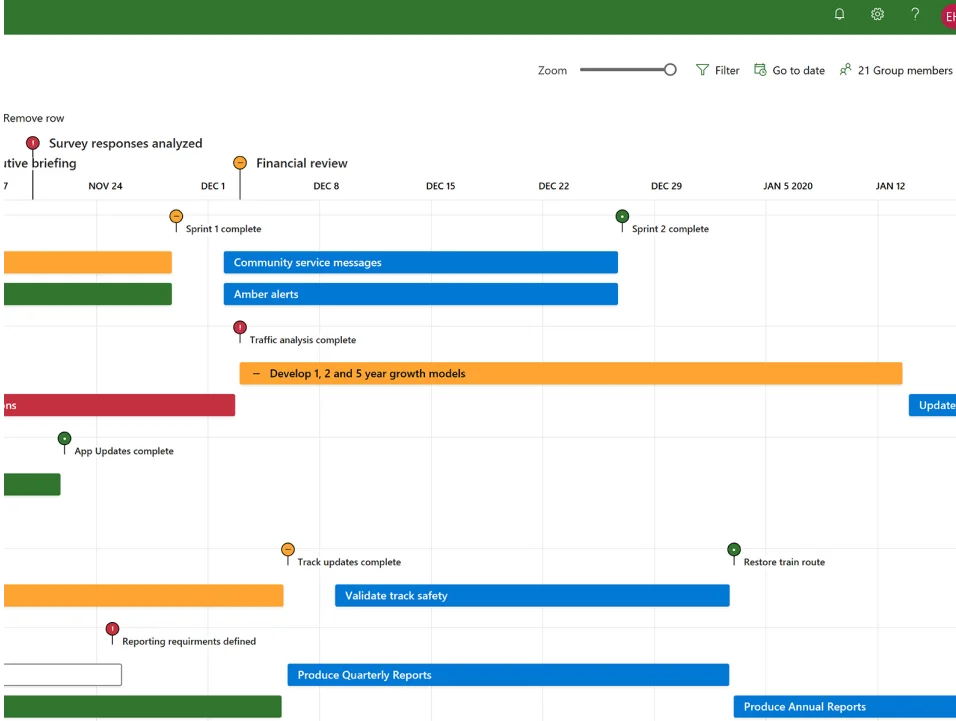The height and width of the screenshot is (721, 956).
Task: Open the Produce Quarterly Reports task
Action: 507,675
